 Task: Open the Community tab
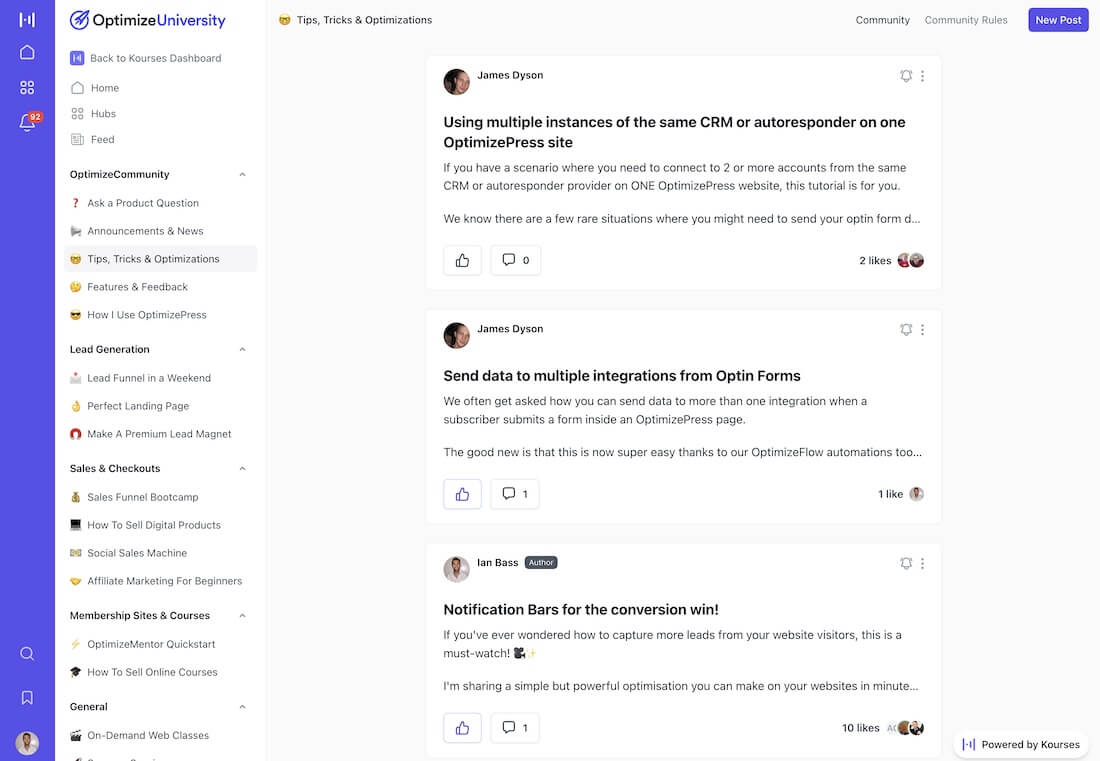click(x=882, y=20)
